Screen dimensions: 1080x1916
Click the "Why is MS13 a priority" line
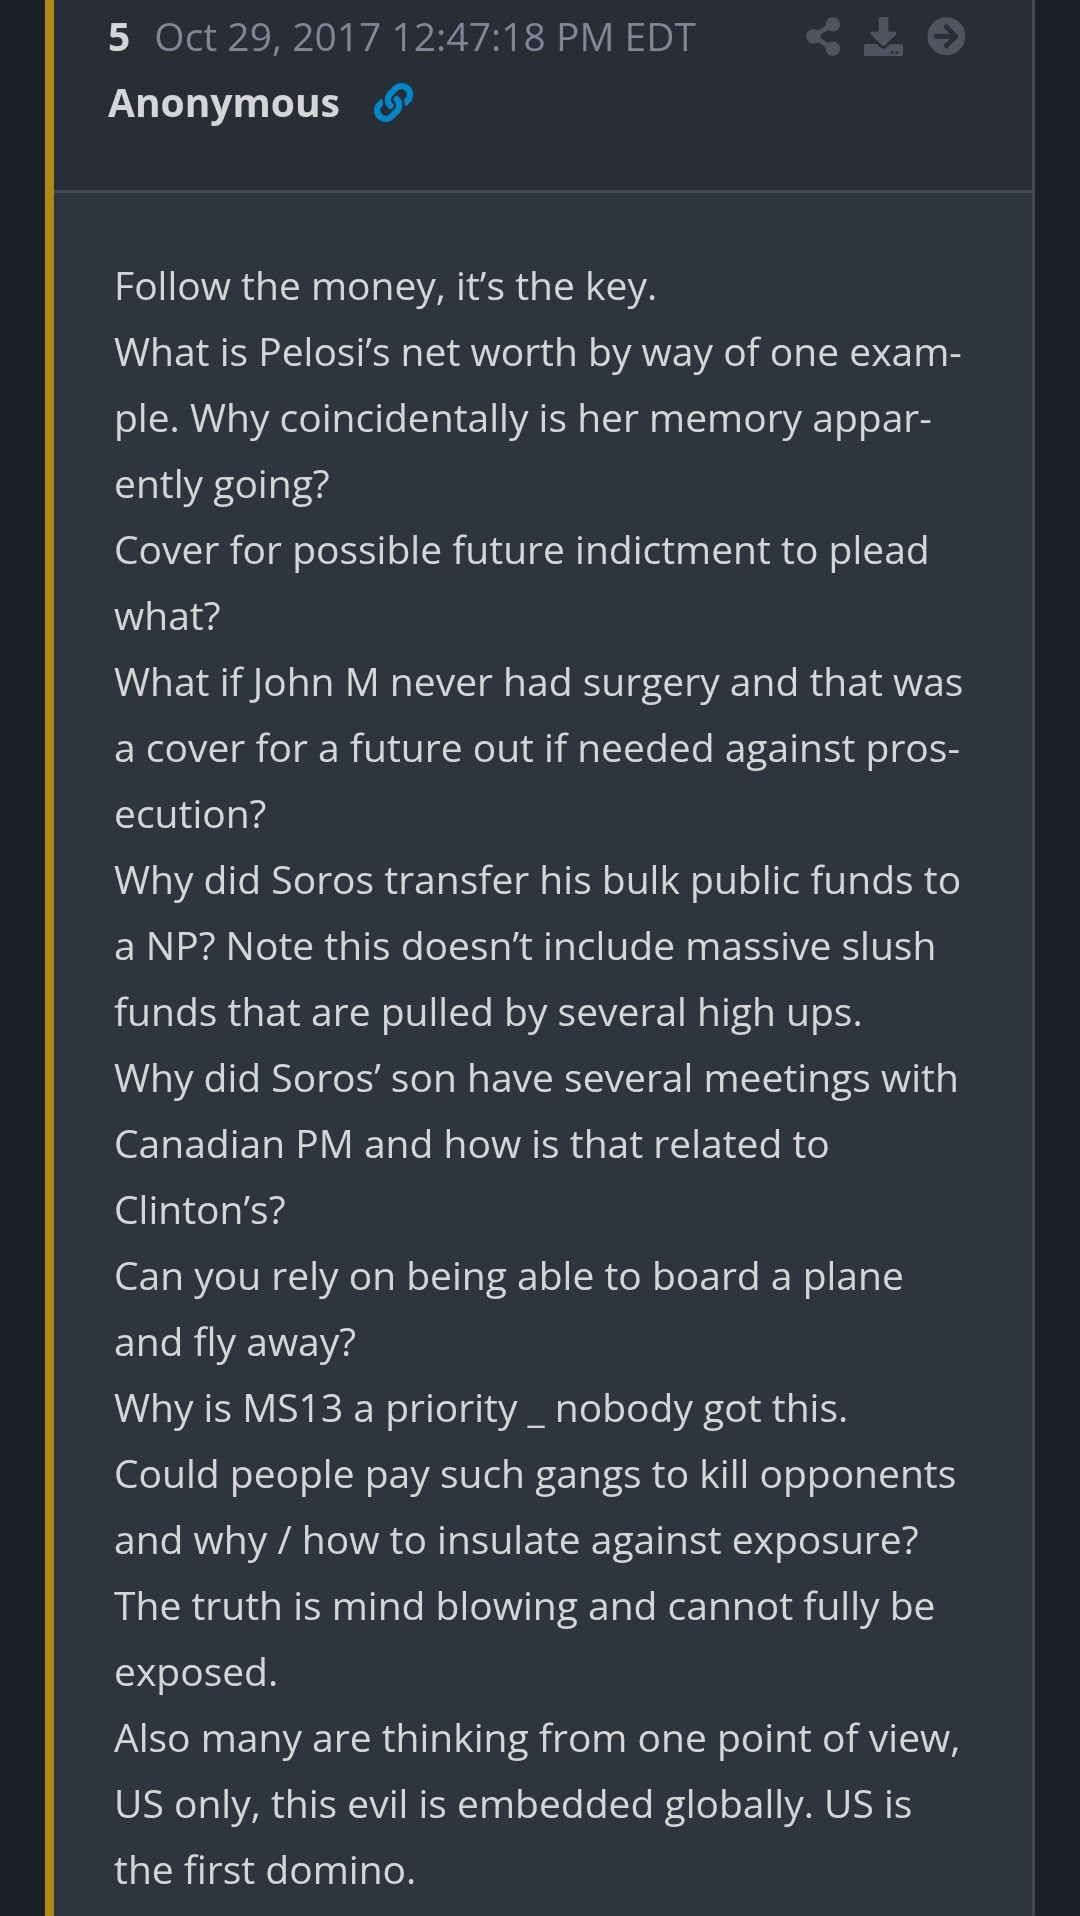[x=480, y=1409]
